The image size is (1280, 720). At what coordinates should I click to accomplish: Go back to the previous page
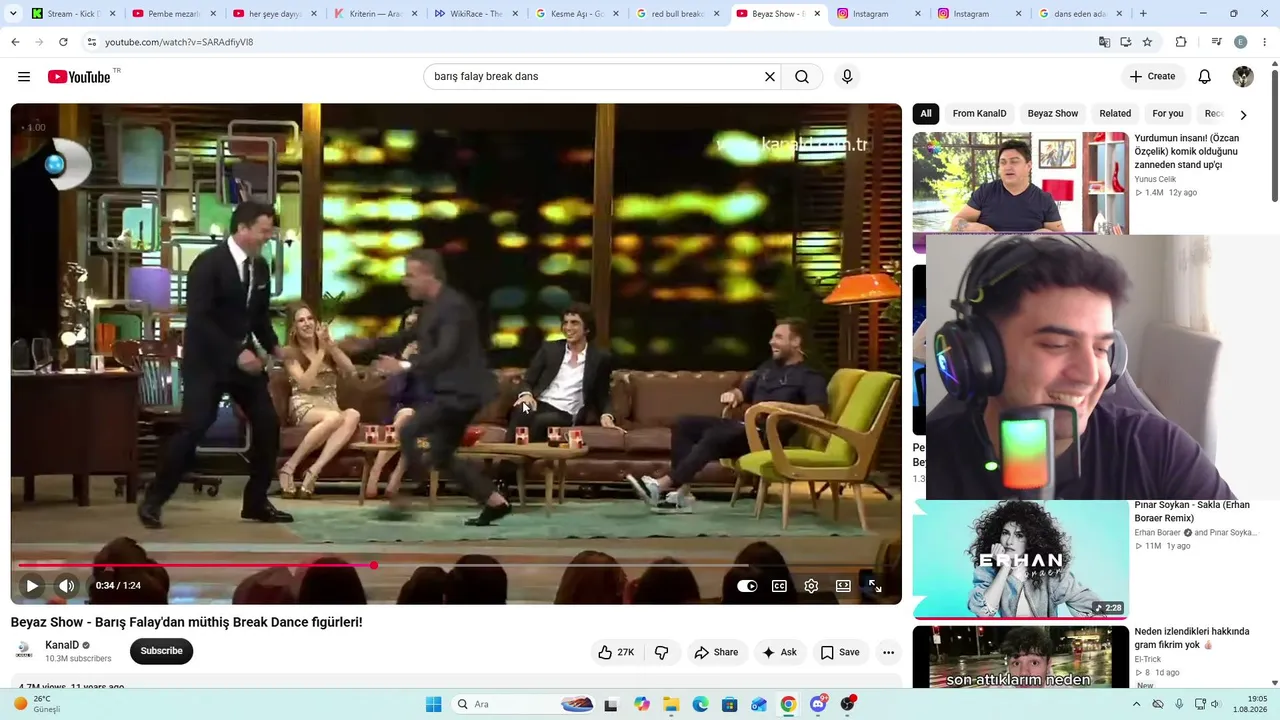pyautogui.click(x=15, y=42)
